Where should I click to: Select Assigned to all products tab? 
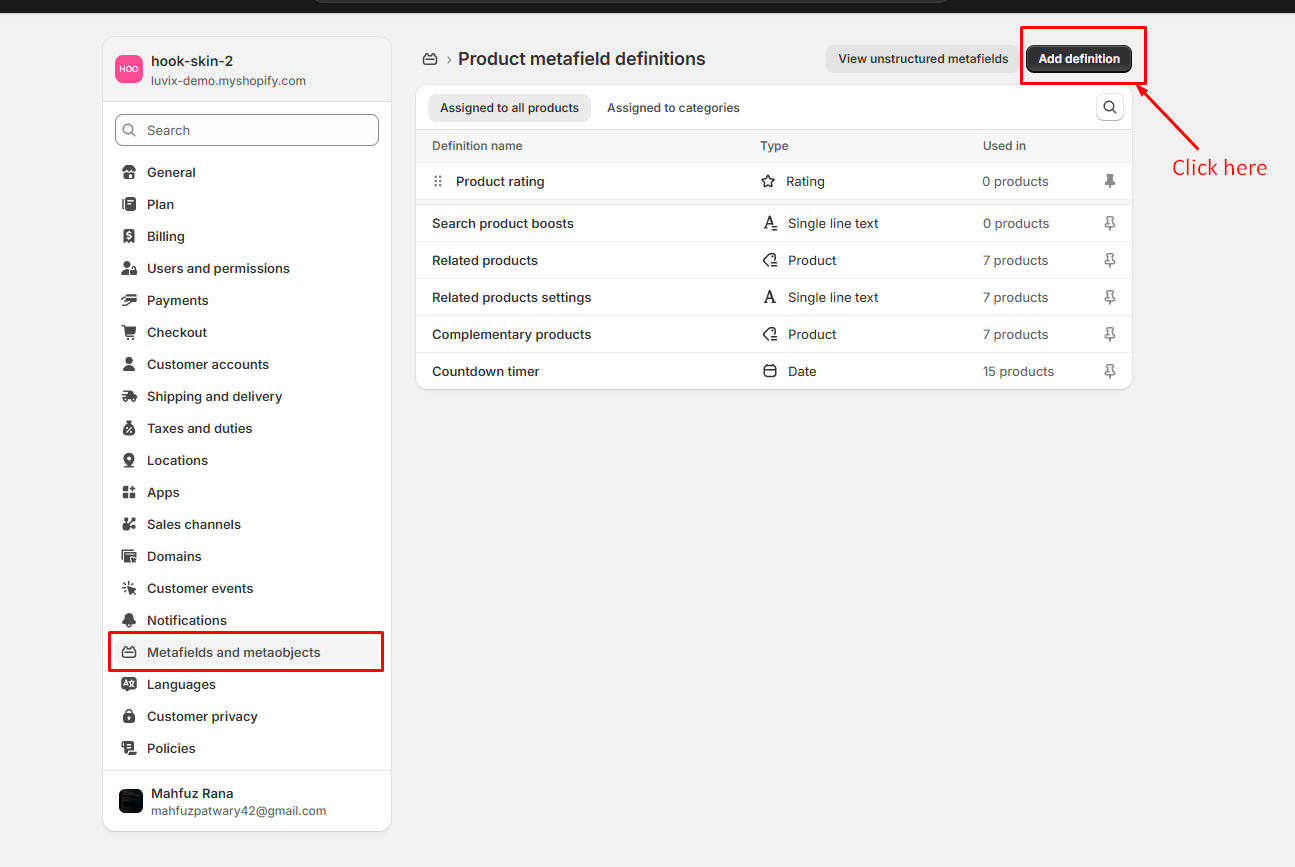(x=509, y=108)
